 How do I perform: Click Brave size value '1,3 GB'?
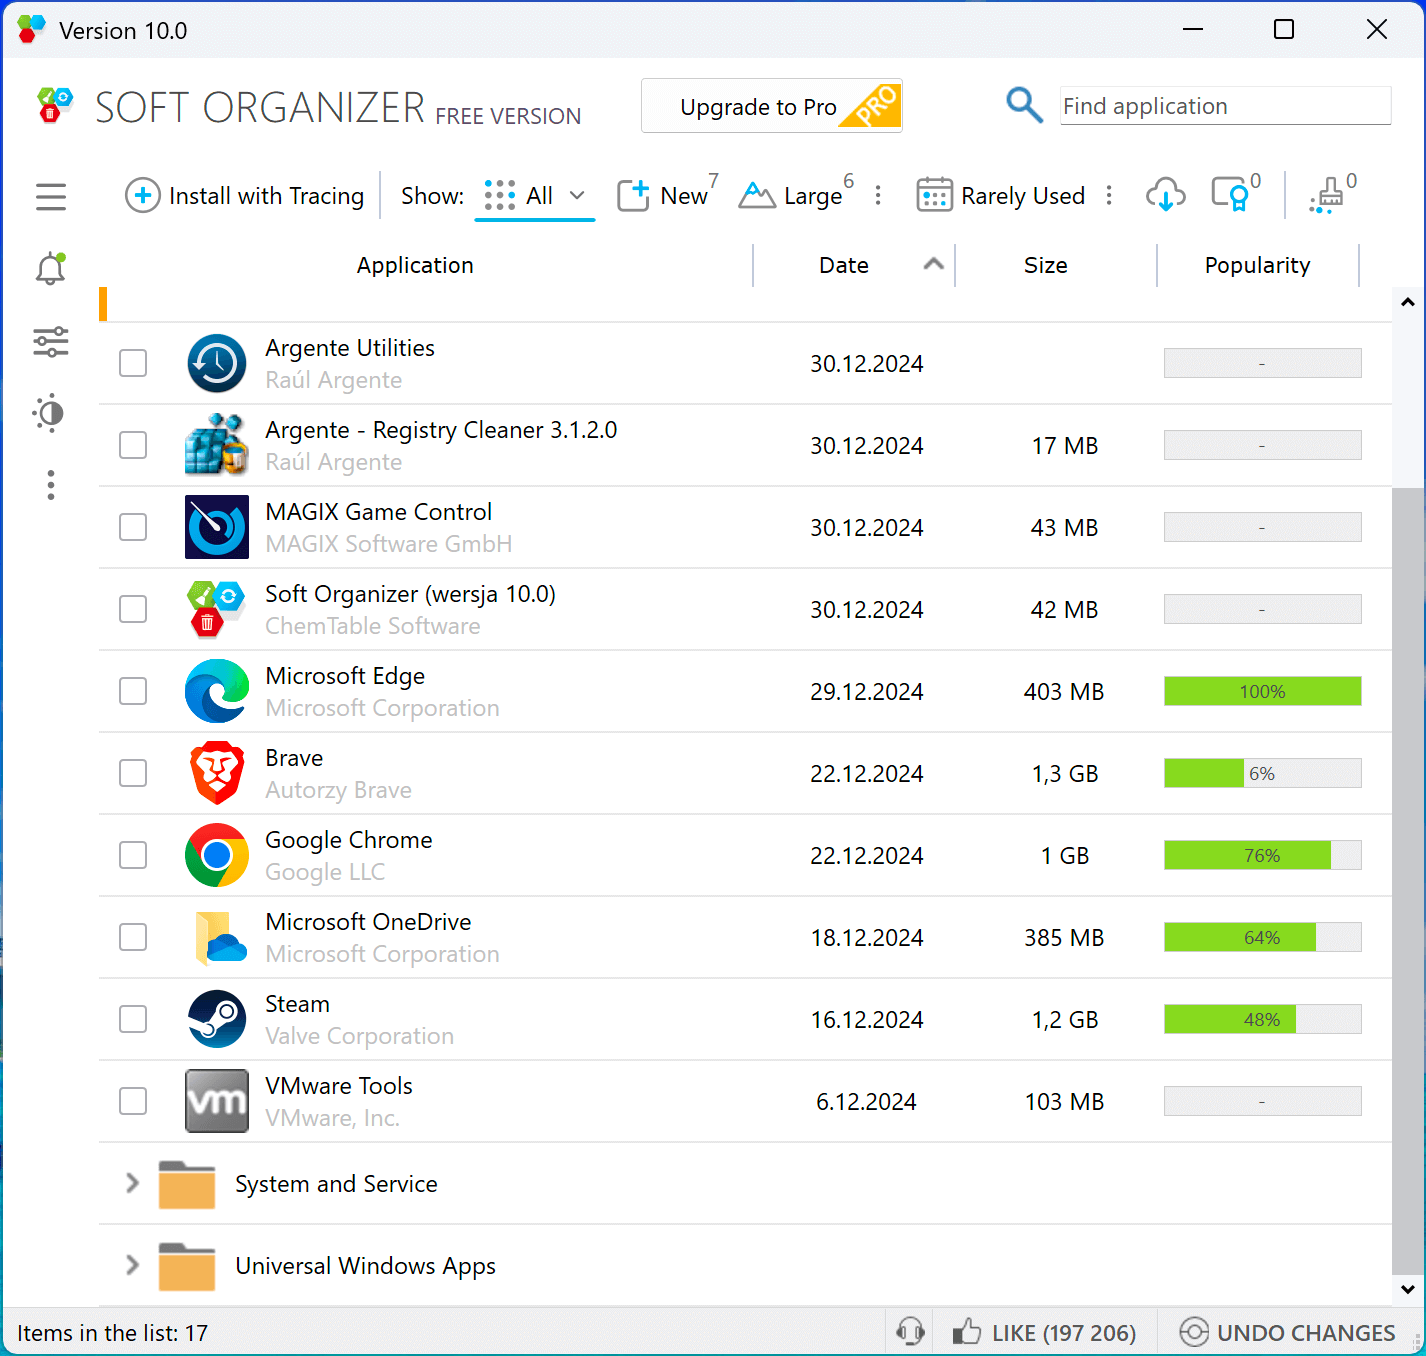pyautogui.click(x=1065, y=774)
